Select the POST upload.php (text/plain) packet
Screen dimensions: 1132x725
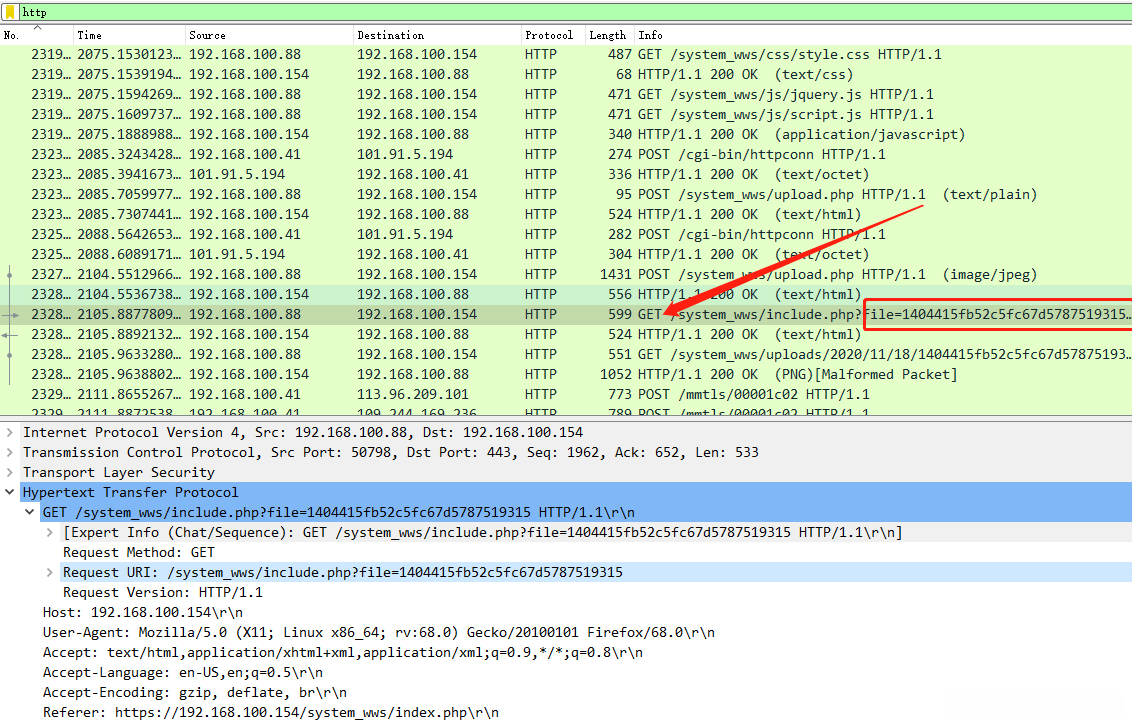click(x=566, y=194)
